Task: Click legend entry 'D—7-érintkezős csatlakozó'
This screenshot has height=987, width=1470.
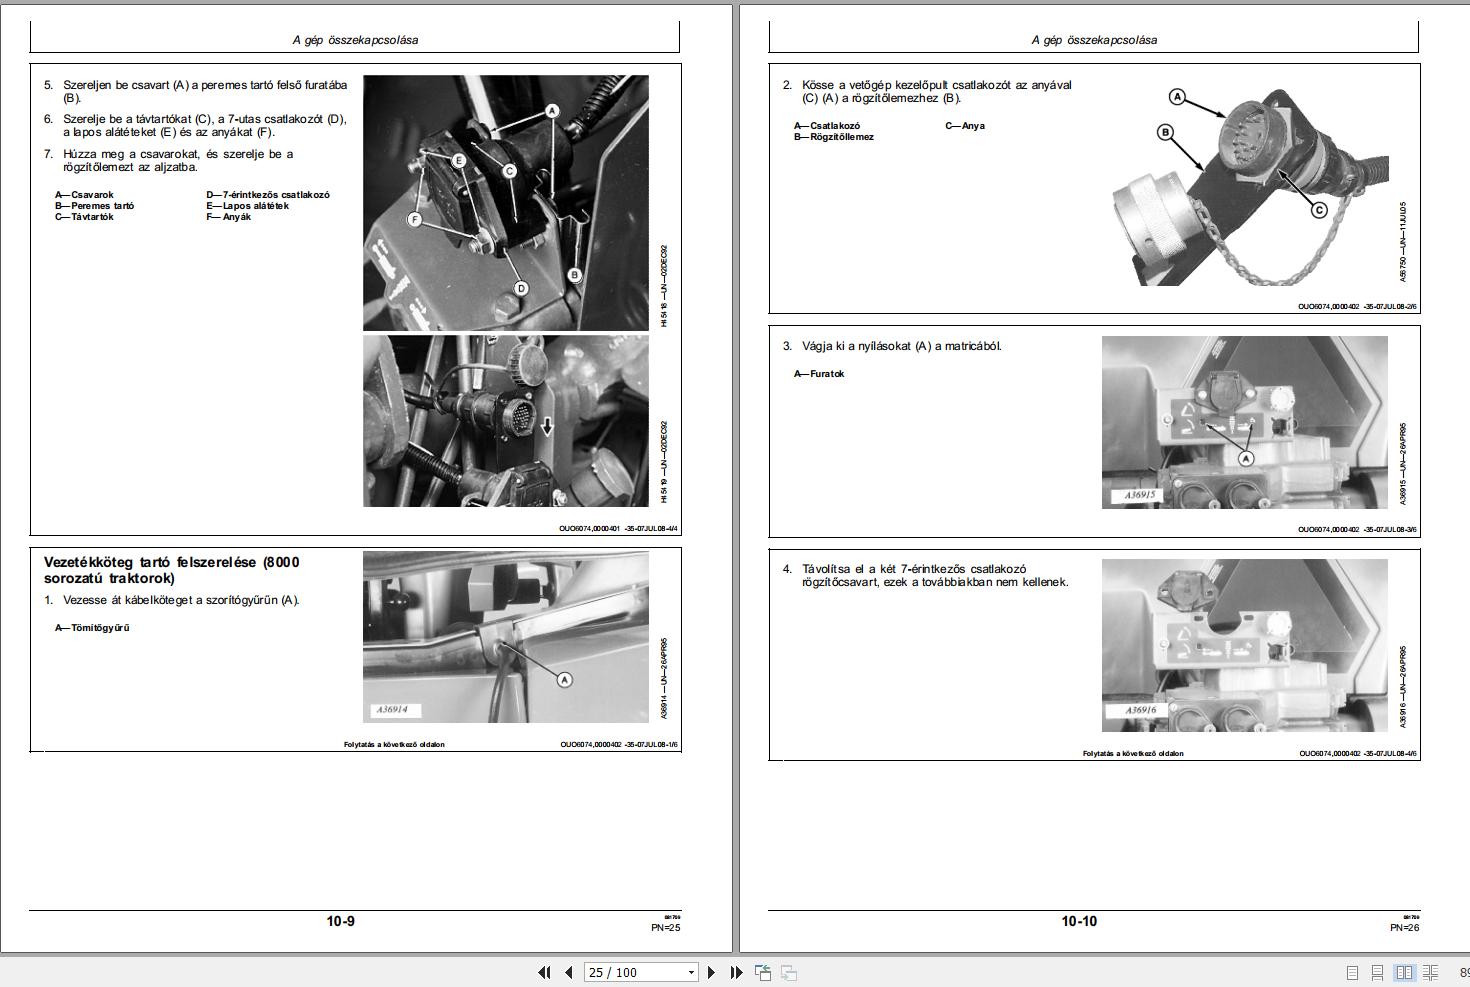Action: point(268,195)
